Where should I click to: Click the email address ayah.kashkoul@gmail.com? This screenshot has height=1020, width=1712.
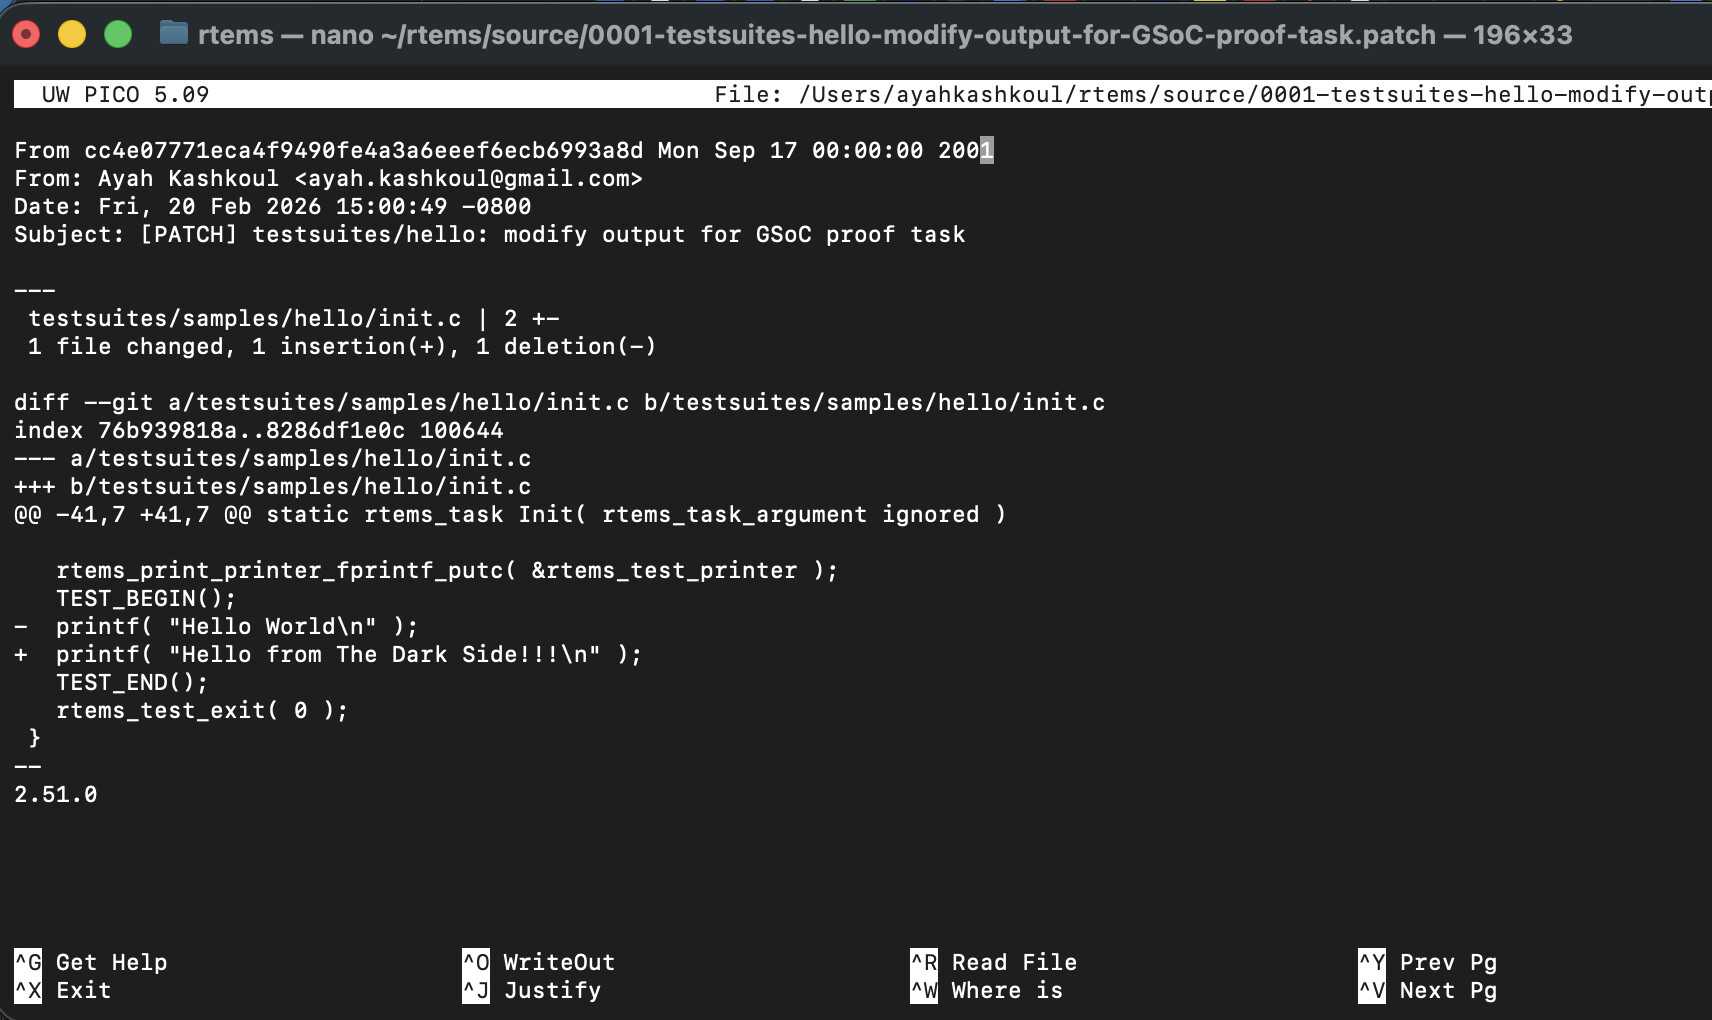tap(469, 178)
